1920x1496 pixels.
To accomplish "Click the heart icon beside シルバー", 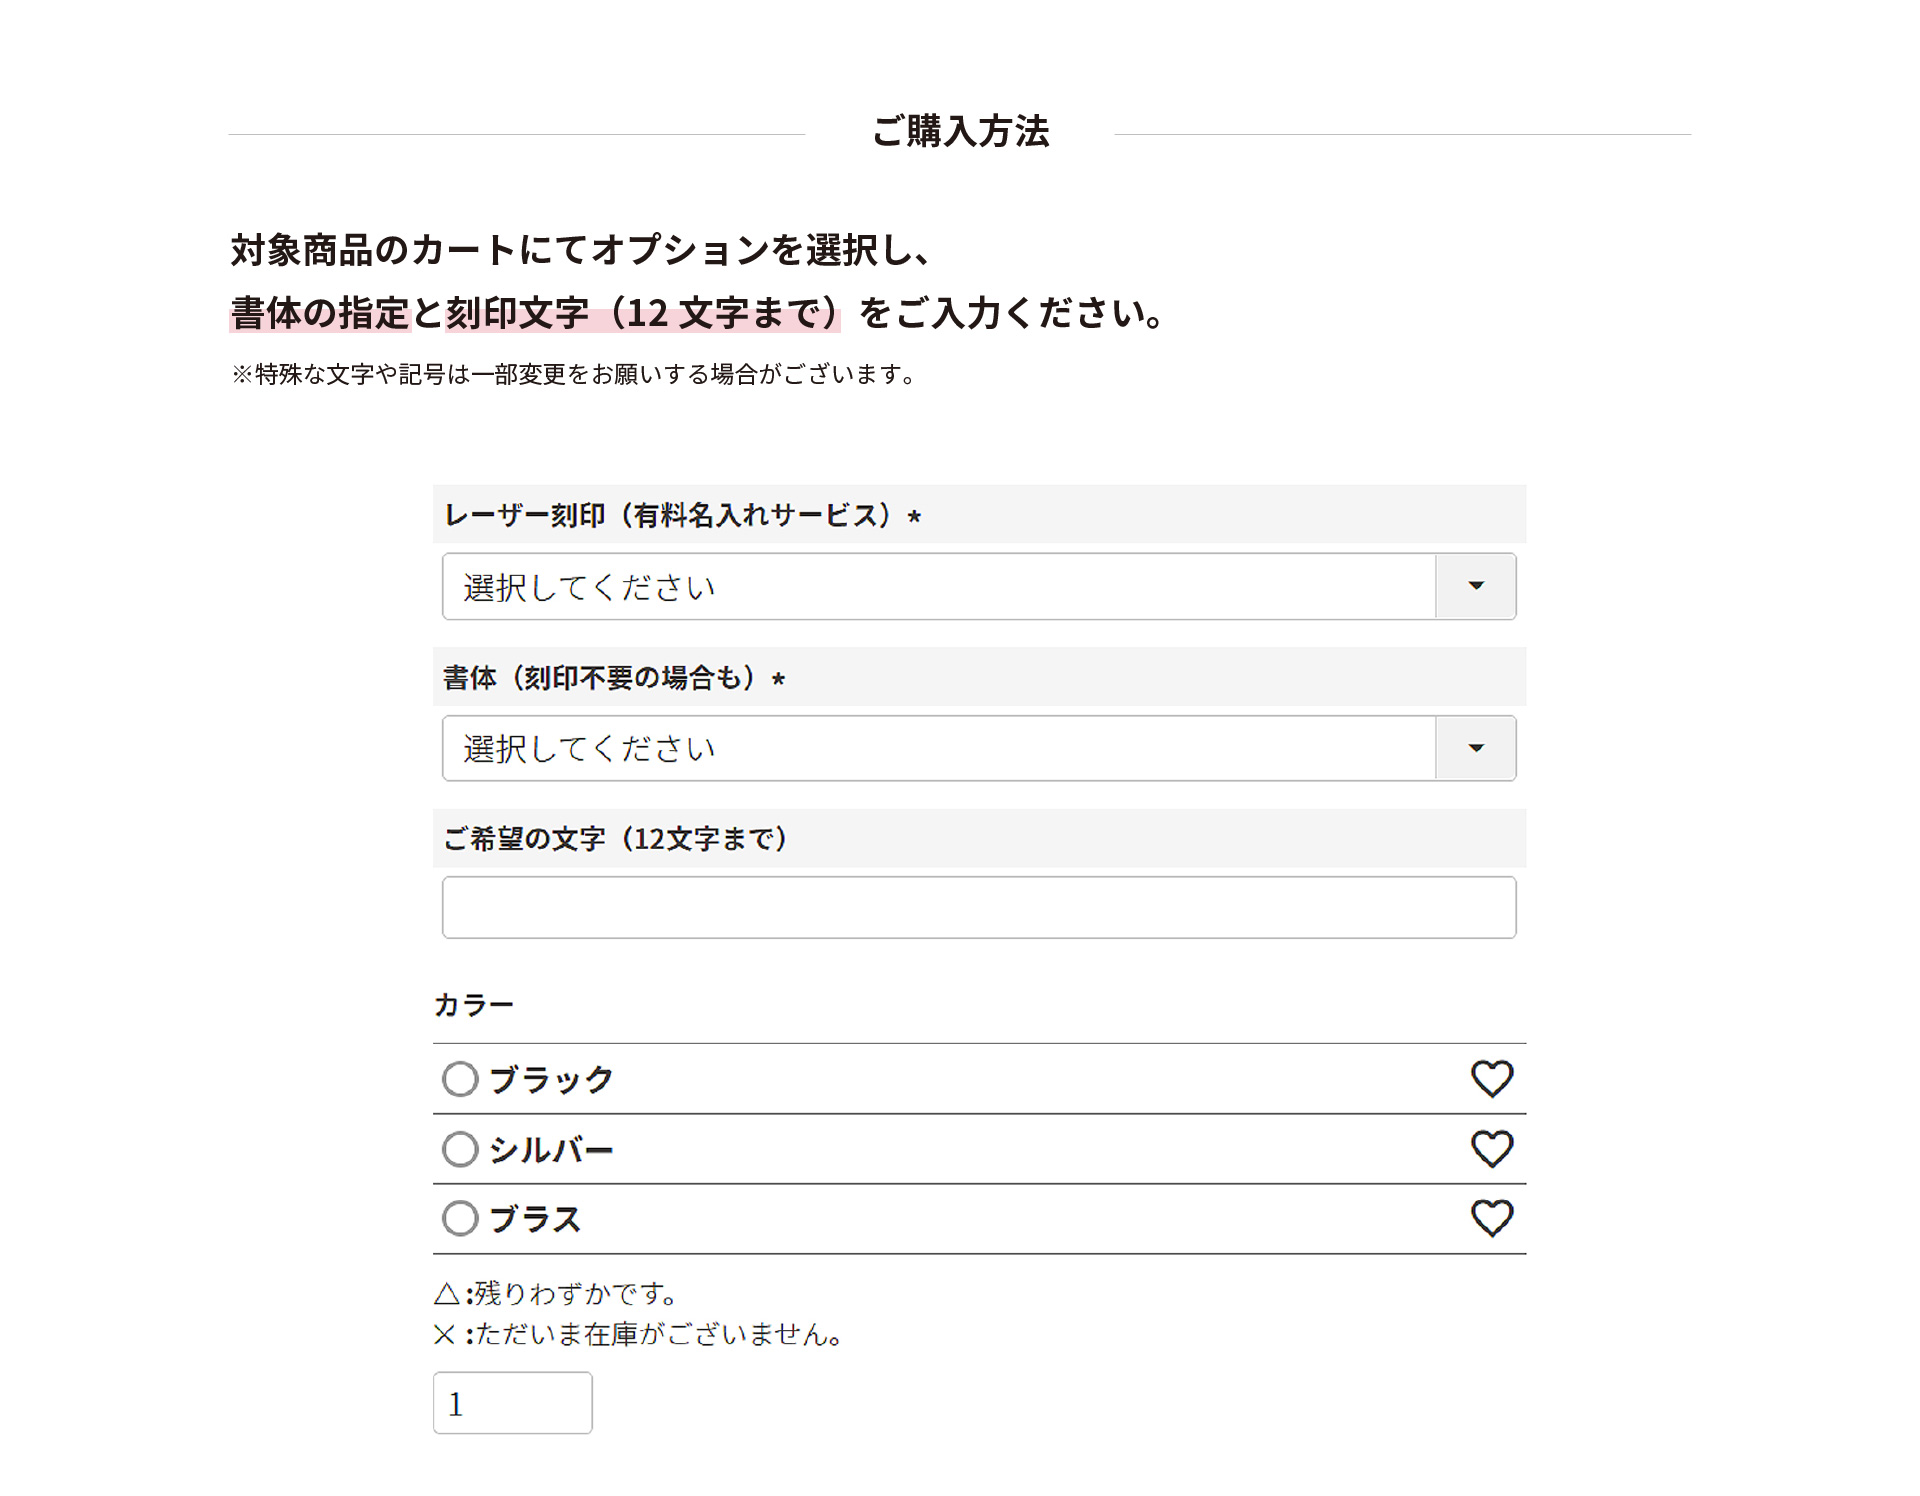I will tap(1491, 1148).
